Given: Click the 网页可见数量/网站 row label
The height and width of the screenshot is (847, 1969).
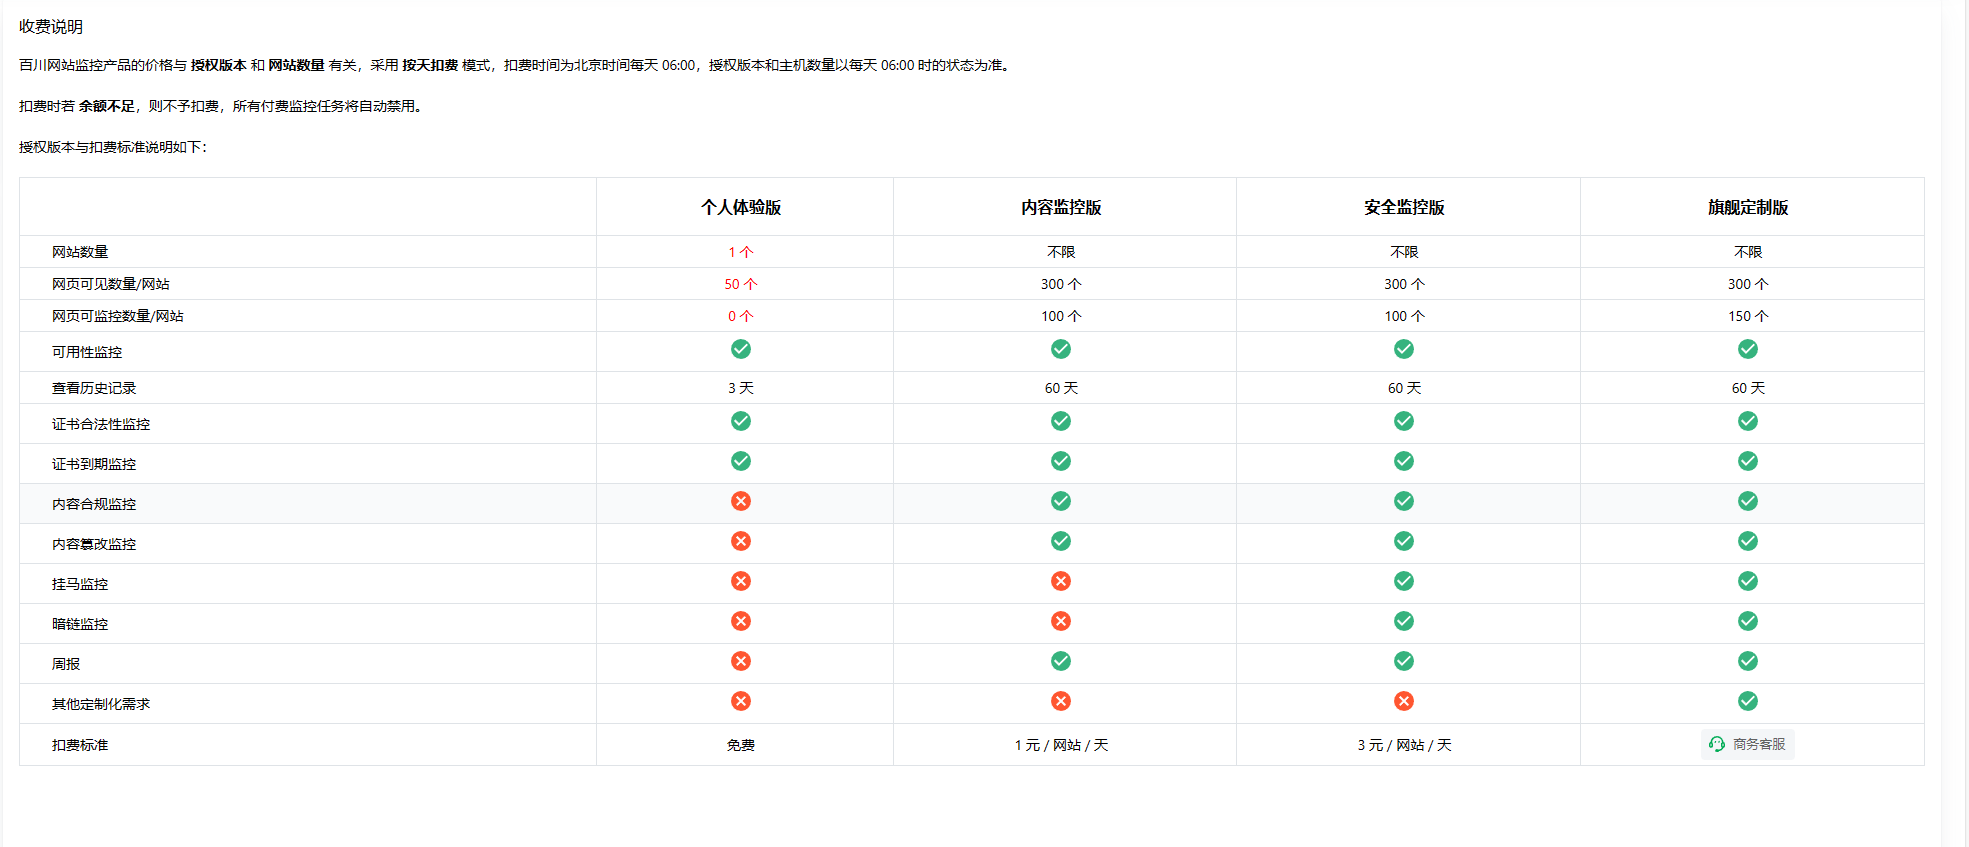Looking at the screenshot, I should coord(111,284).
